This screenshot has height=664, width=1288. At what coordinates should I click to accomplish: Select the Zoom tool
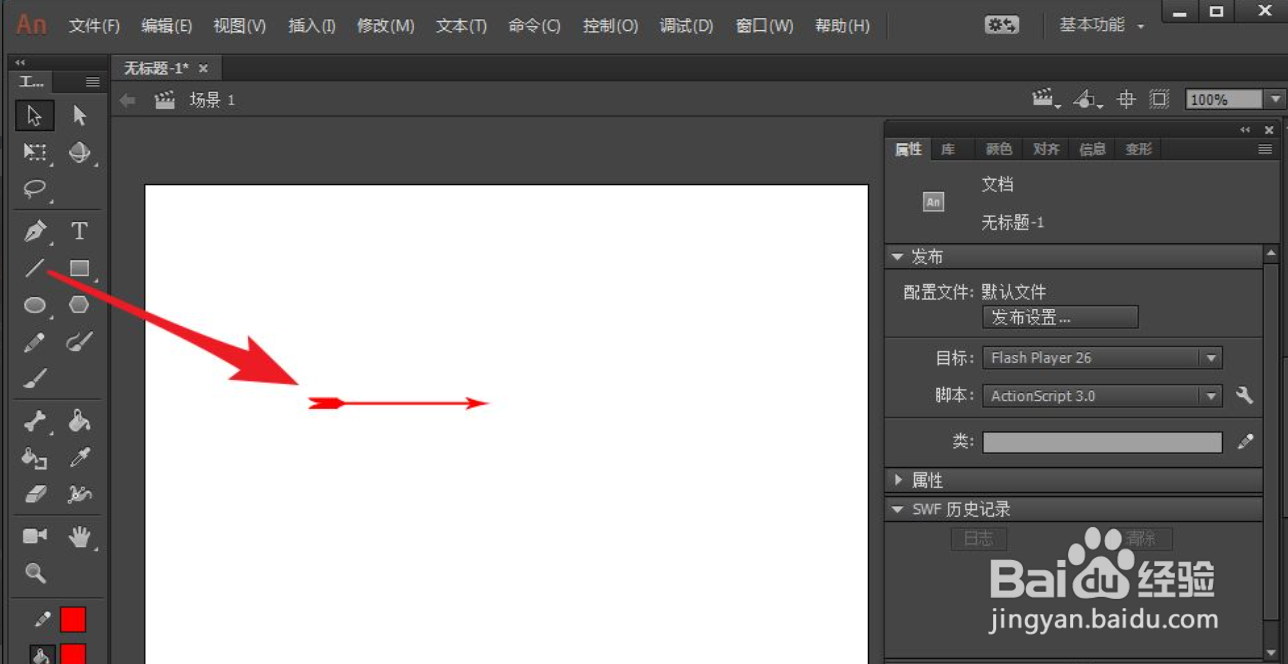[33, 573]
